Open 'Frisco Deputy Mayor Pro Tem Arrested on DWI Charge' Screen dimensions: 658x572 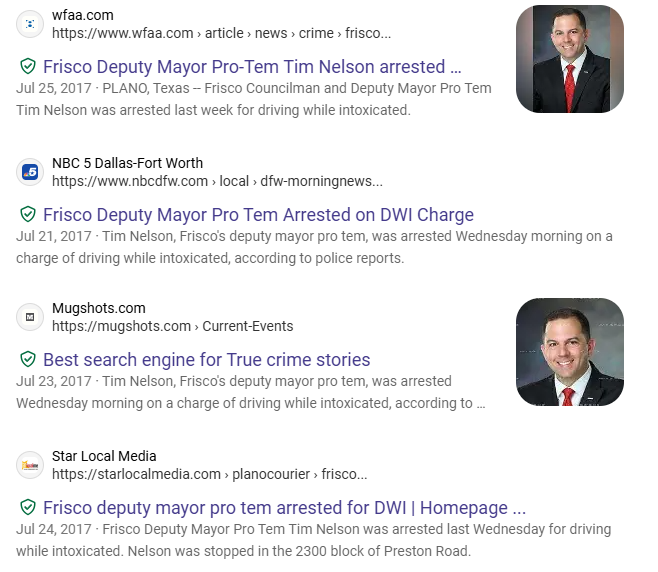click(258, 214)
